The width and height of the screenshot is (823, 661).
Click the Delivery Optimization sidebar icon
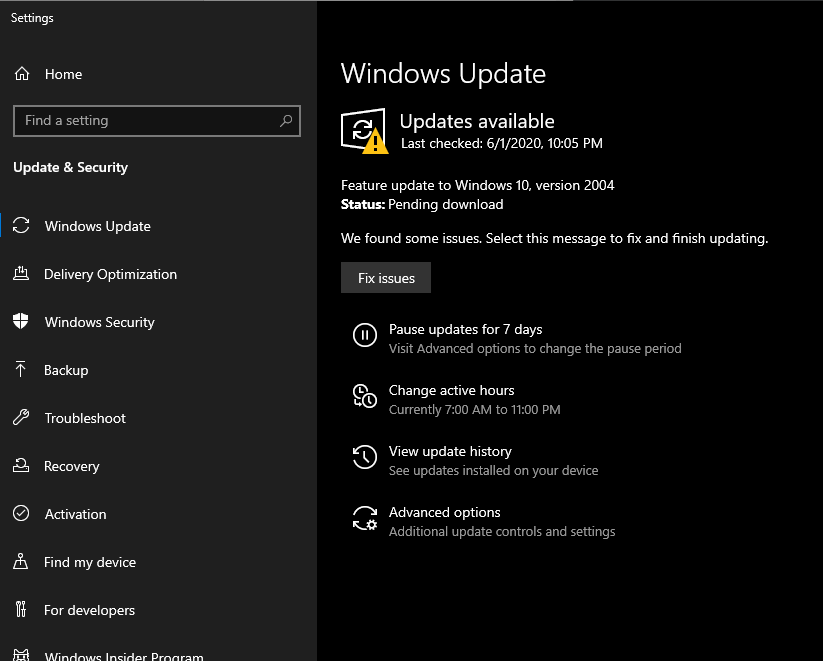tap(21, 274)
